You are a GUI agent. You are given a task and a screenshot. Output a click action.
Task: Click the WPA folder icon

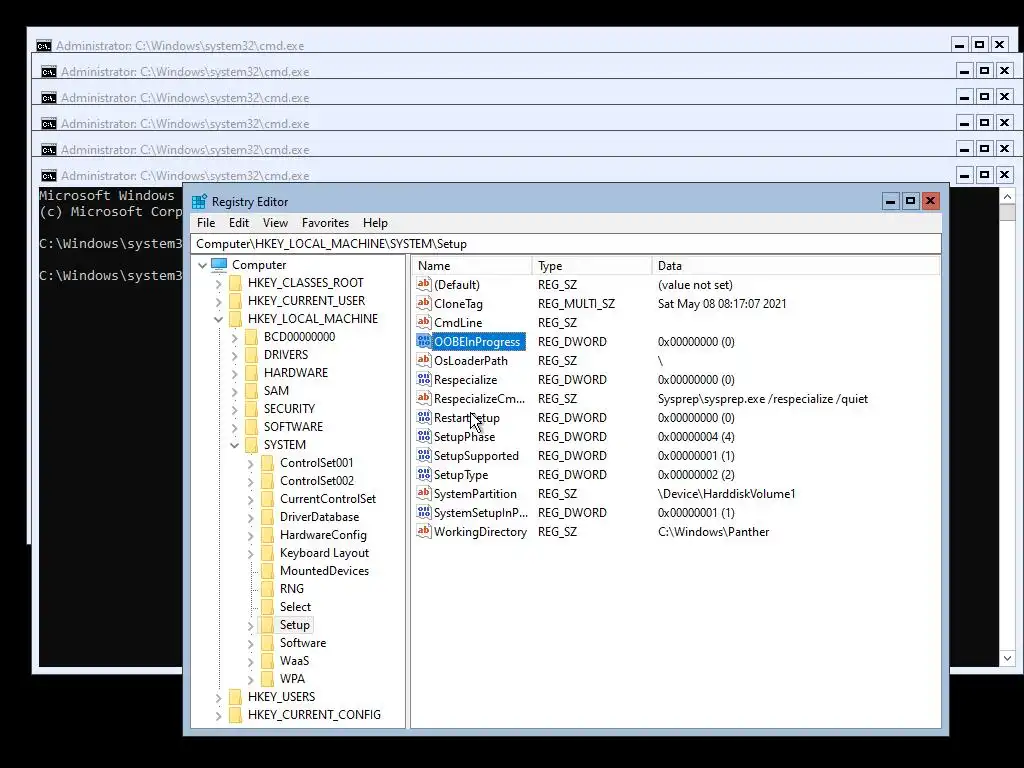267,679
